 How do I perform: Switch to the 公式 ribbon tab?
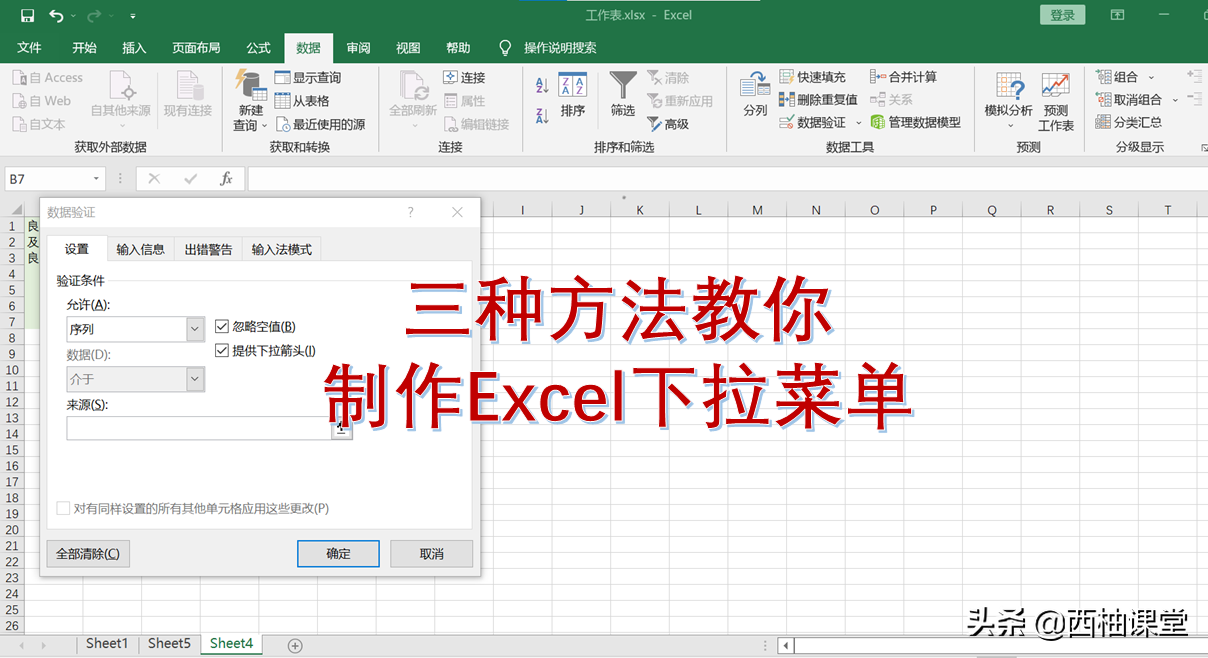(258, 48)
